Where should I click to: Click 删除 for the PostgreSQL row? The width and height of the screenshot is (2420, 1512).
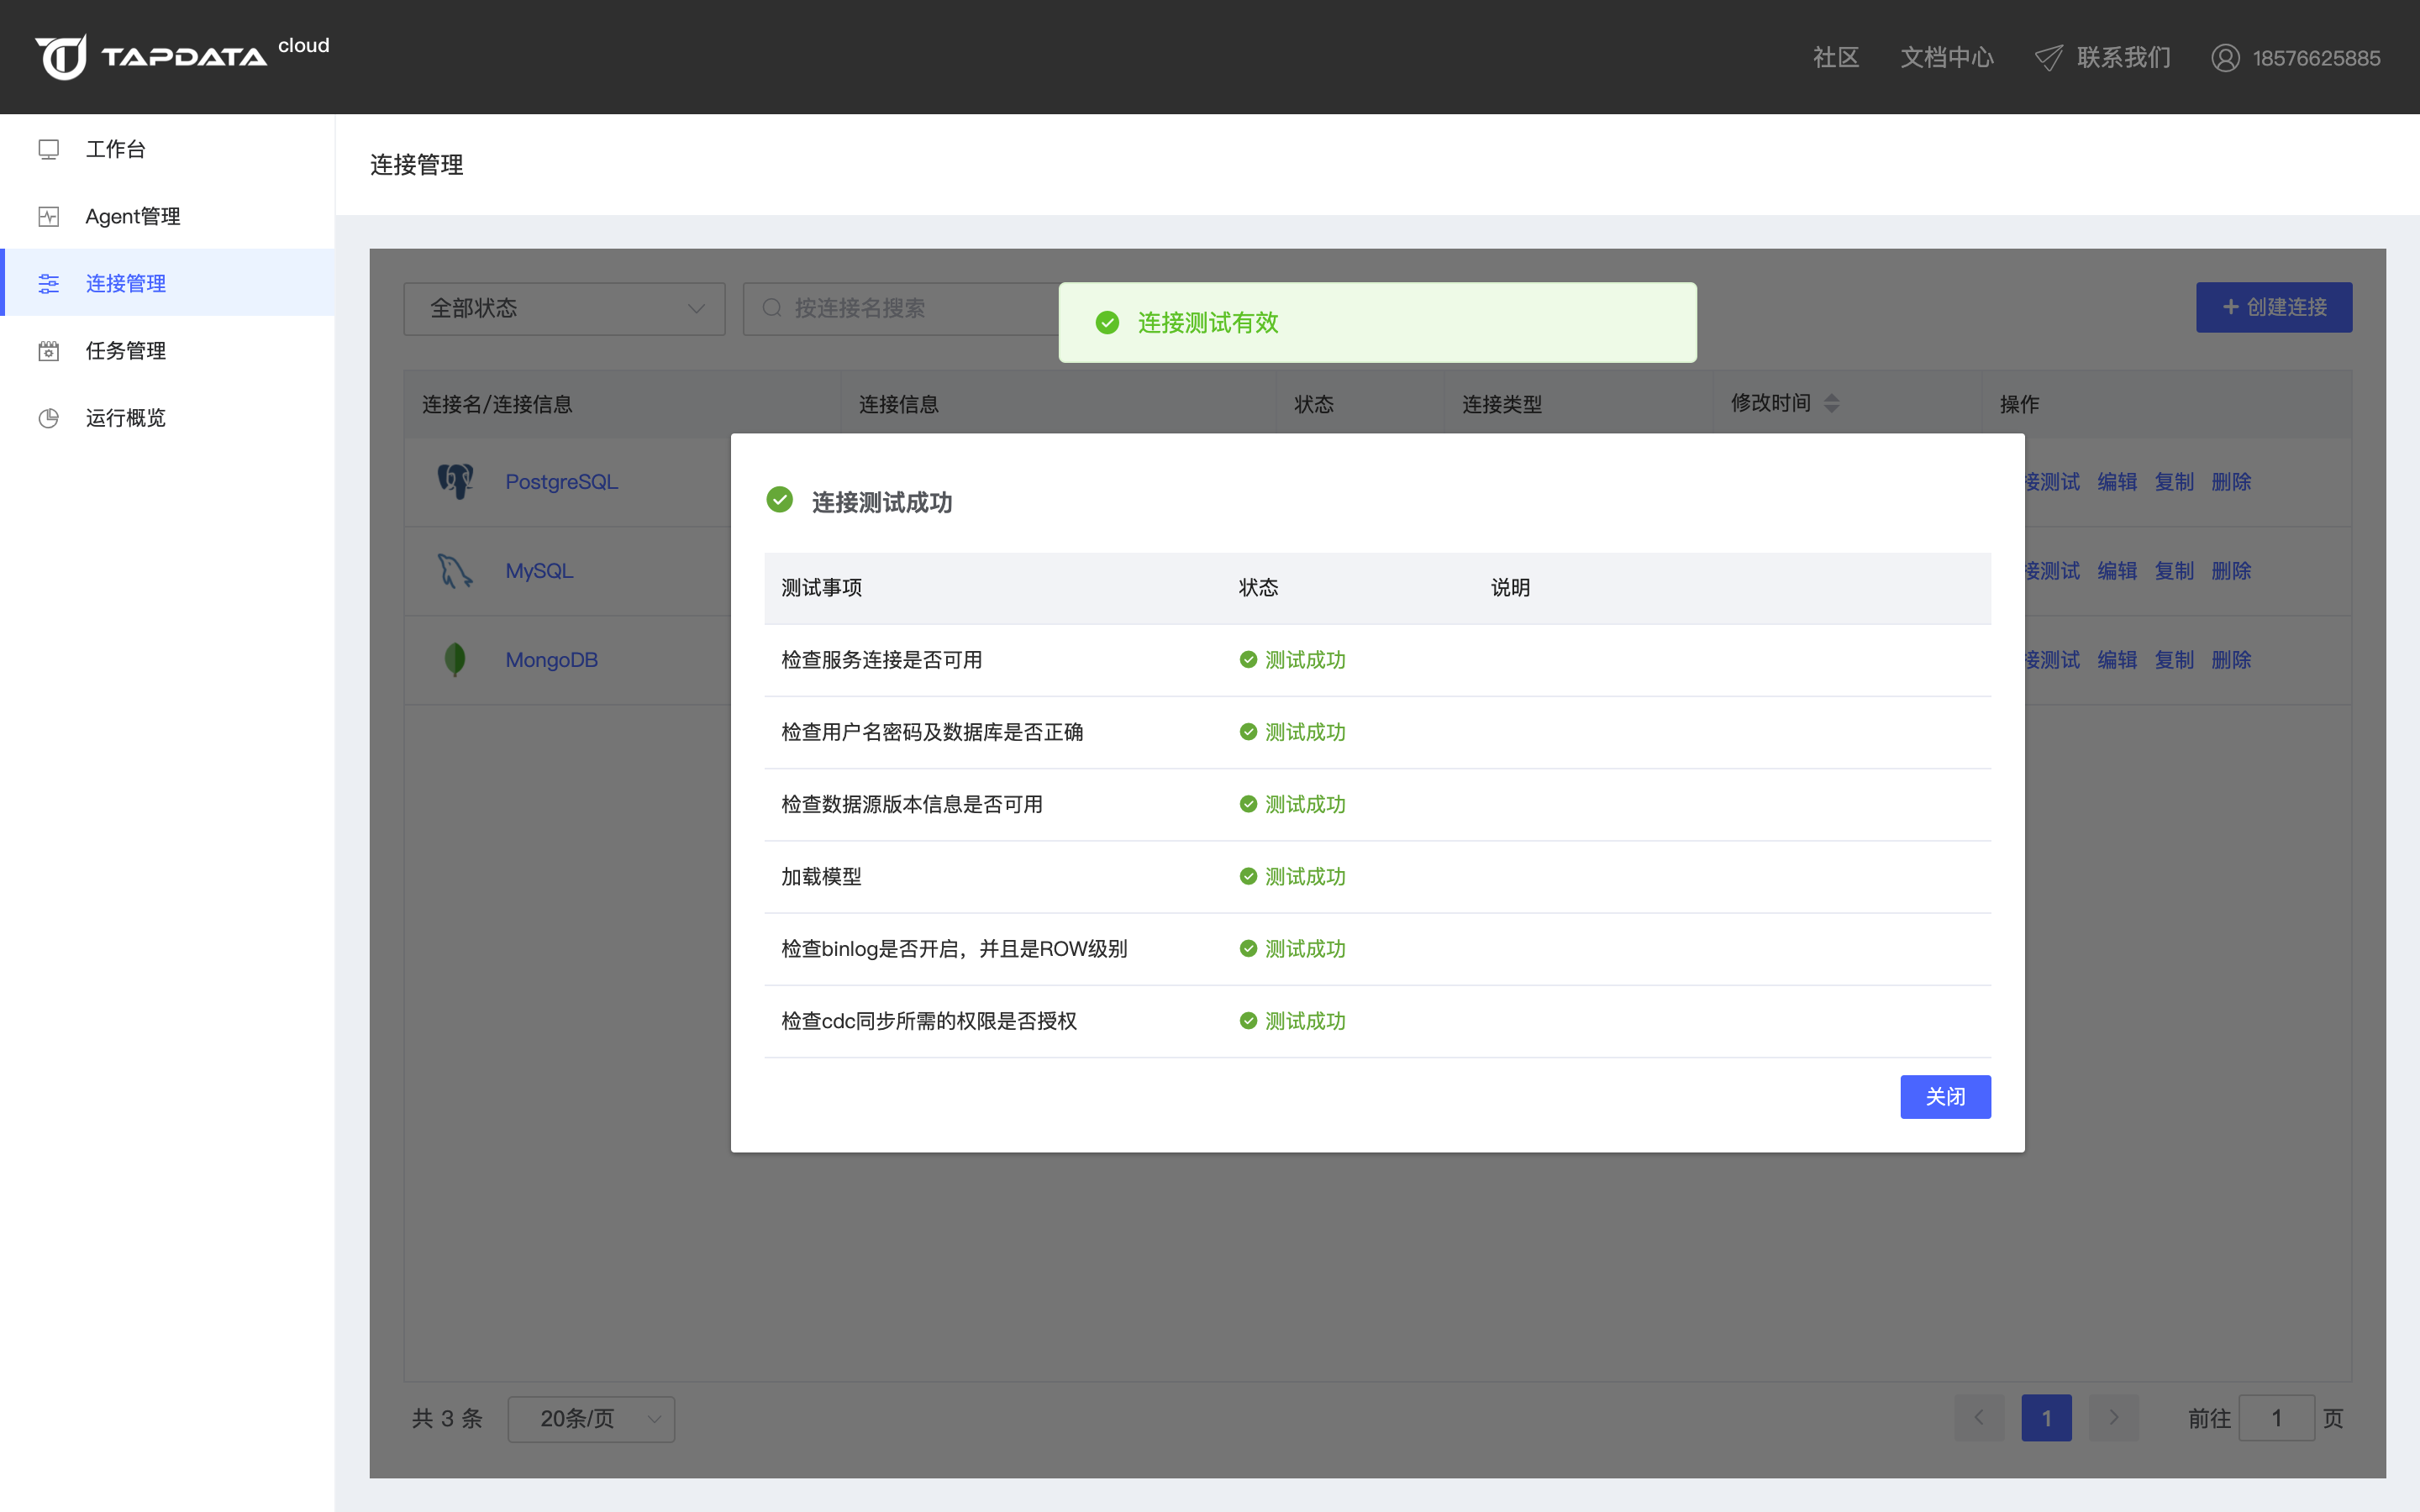[x=2230, y=481]
